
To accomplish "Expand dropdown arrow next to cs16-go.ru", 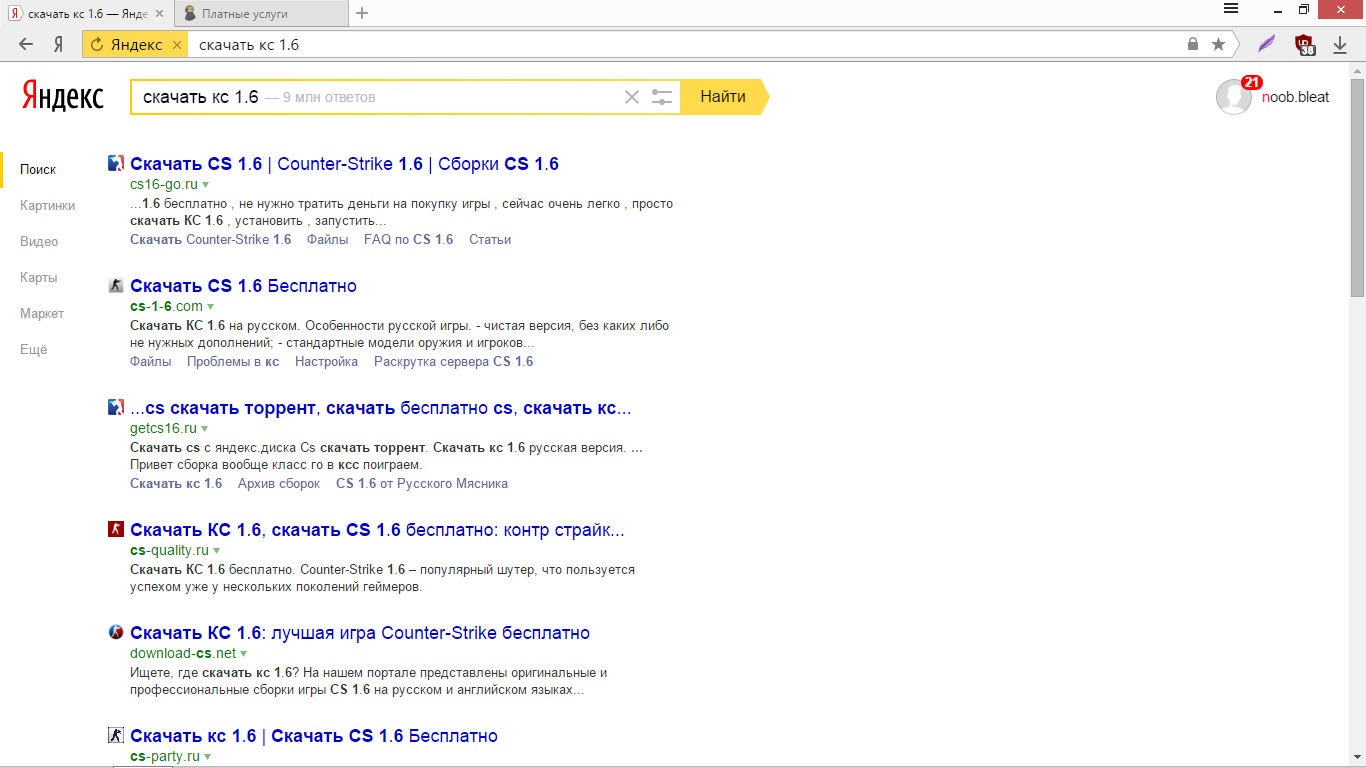I will [x=206, y=185].
